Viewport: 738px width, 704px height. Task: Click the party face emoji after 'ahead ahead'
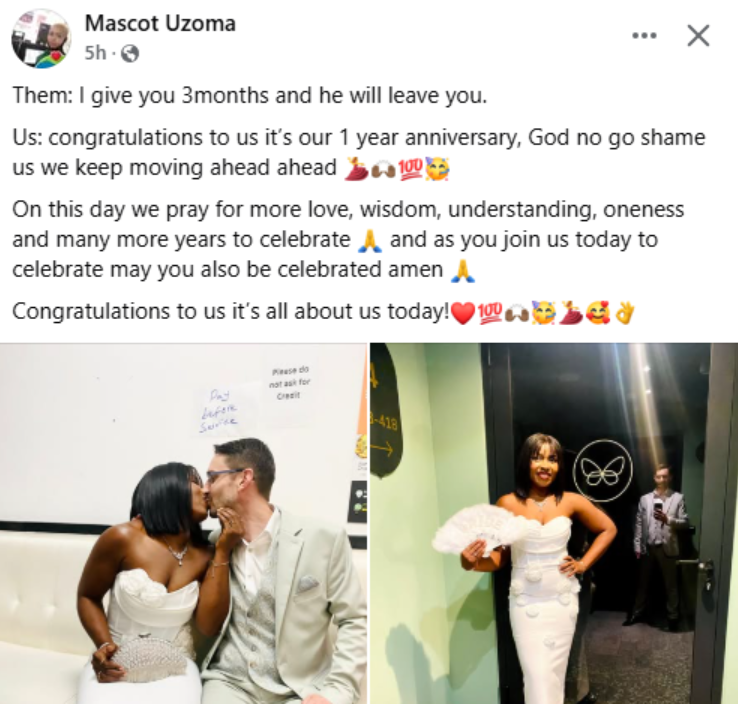pos(437,169)
